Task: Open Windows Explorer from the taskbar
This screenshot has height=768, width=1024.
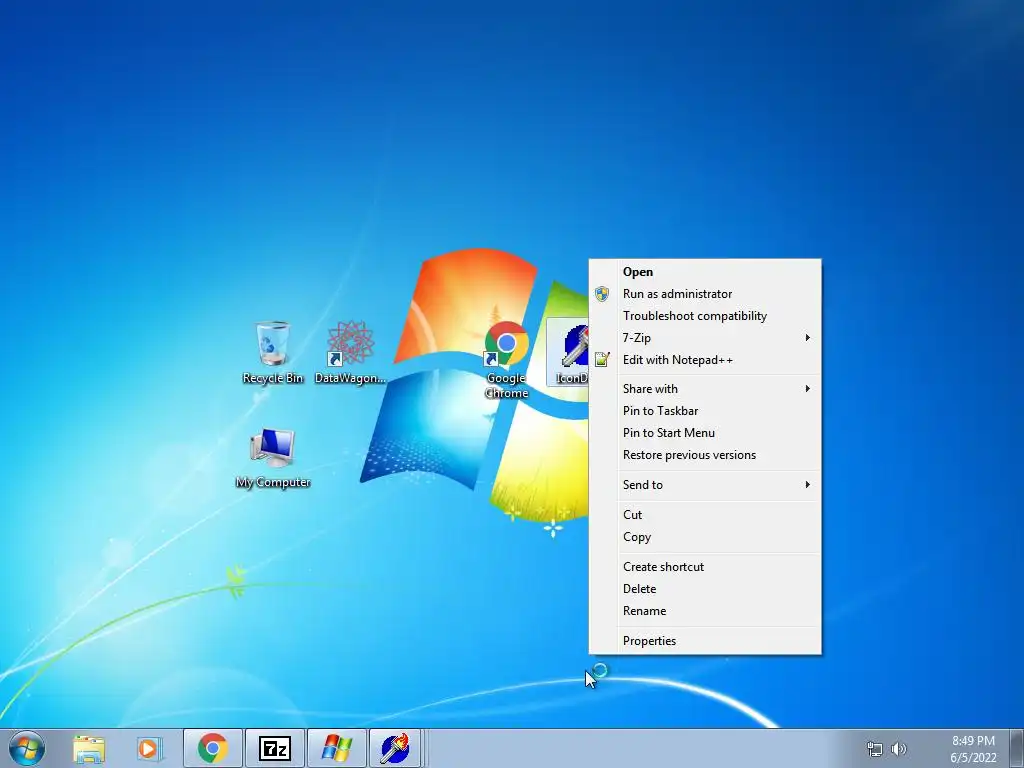Action: click(89, 749)
